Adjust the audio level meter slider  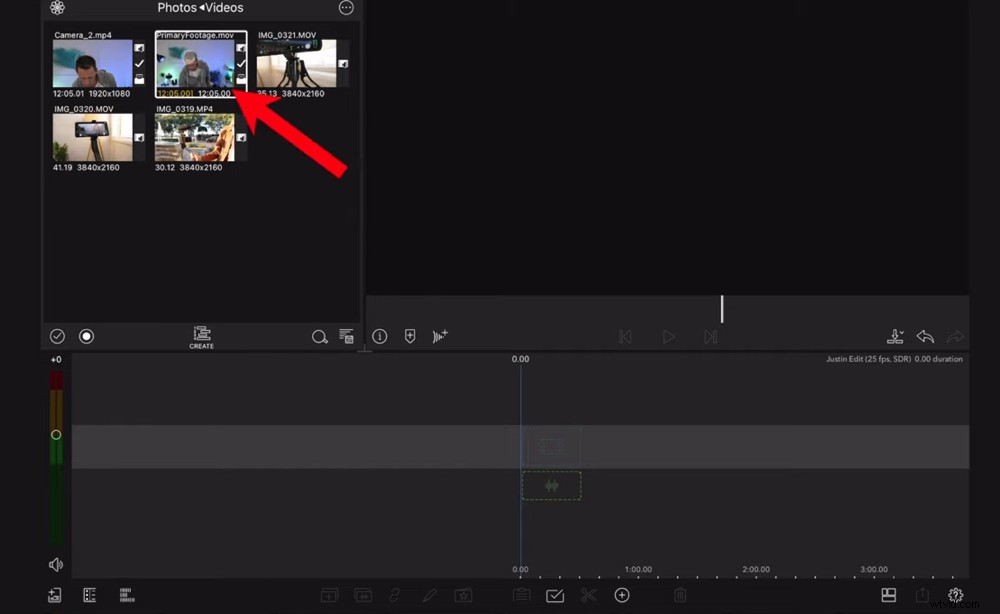click(57, 434)
